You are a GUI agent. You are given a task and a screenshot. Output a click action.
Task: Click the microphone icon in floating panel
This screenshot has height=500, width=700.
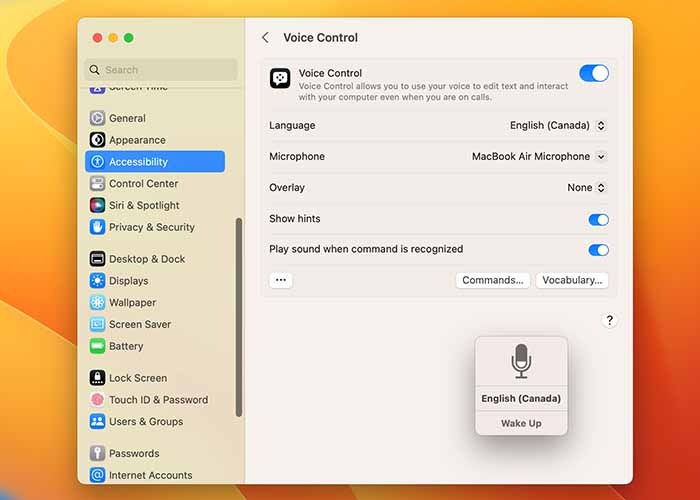point(521,361)
